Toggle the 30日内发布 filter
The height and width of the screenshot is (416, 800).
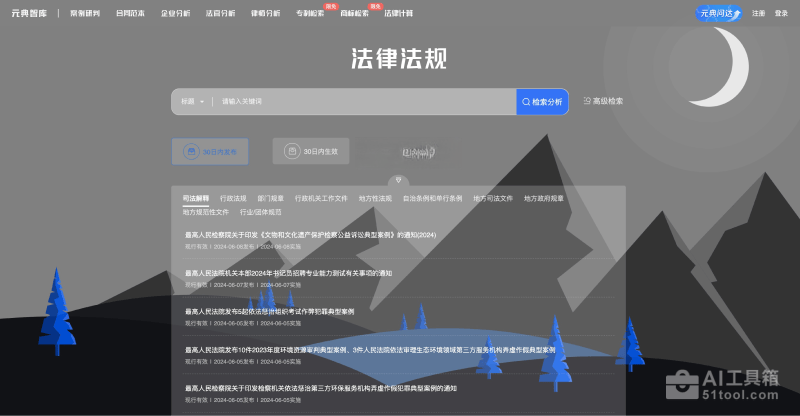(x=210, y=152)
